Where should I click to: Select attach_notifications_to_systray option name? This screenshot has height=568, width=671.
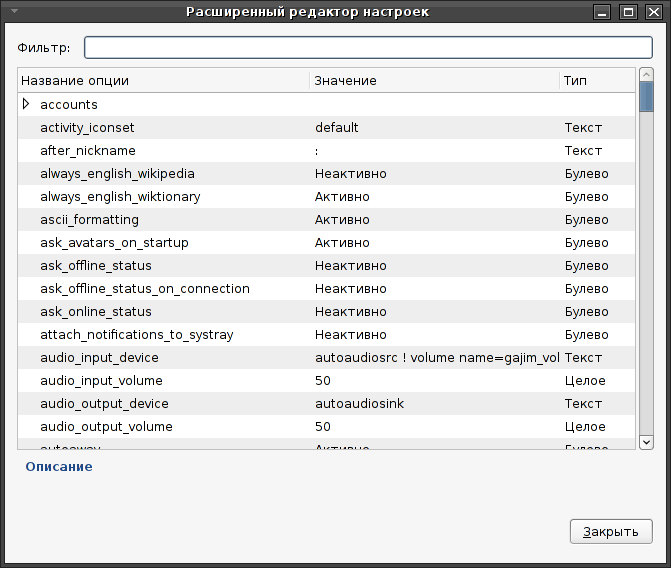click(137, 335)
